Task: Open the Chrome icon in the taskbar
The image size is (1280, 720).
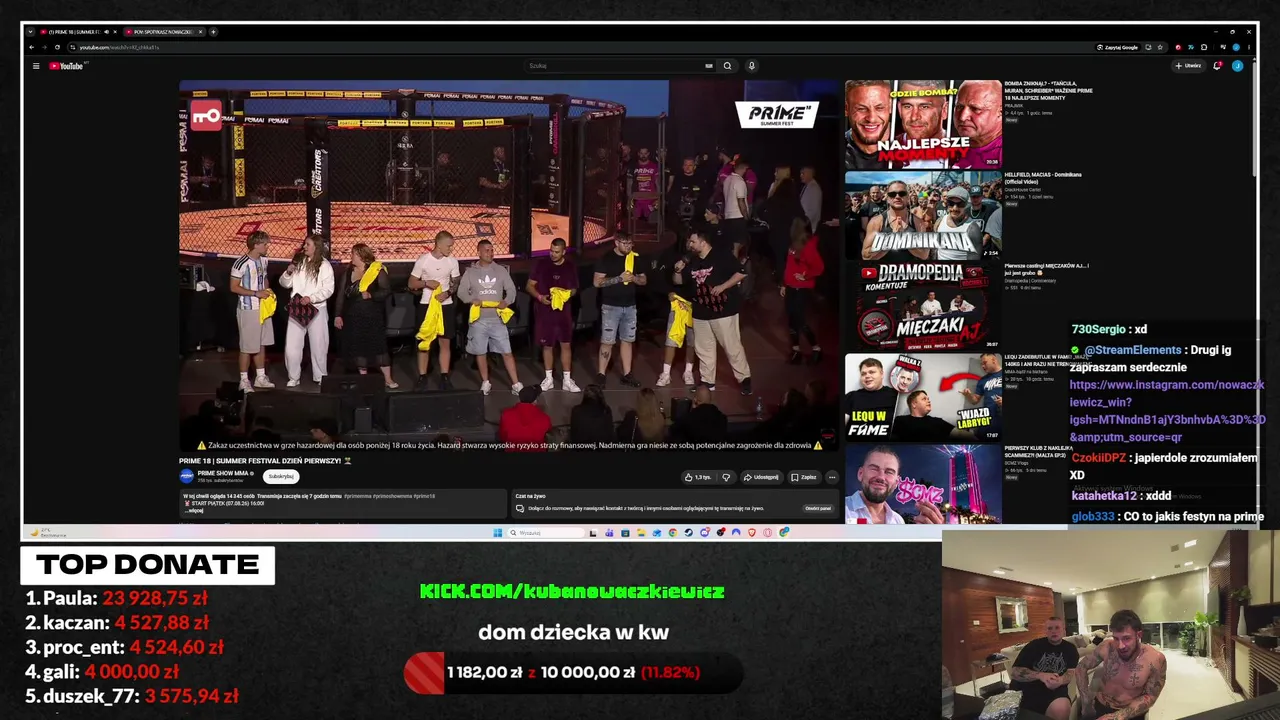Action: pos(673,532)
